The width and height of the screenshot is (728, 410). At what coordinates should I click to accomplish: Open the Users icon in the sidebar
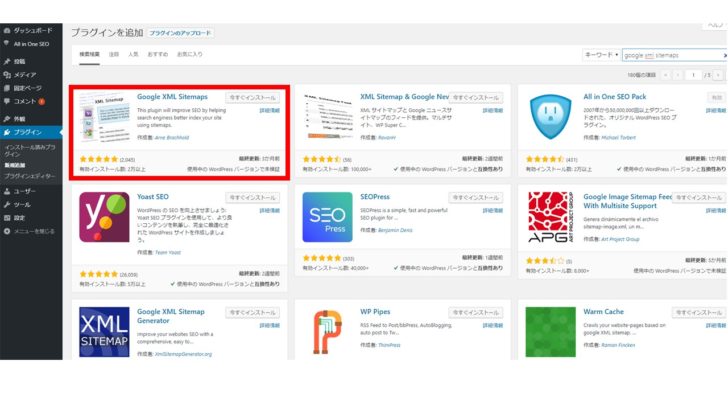tap(7, 191)
